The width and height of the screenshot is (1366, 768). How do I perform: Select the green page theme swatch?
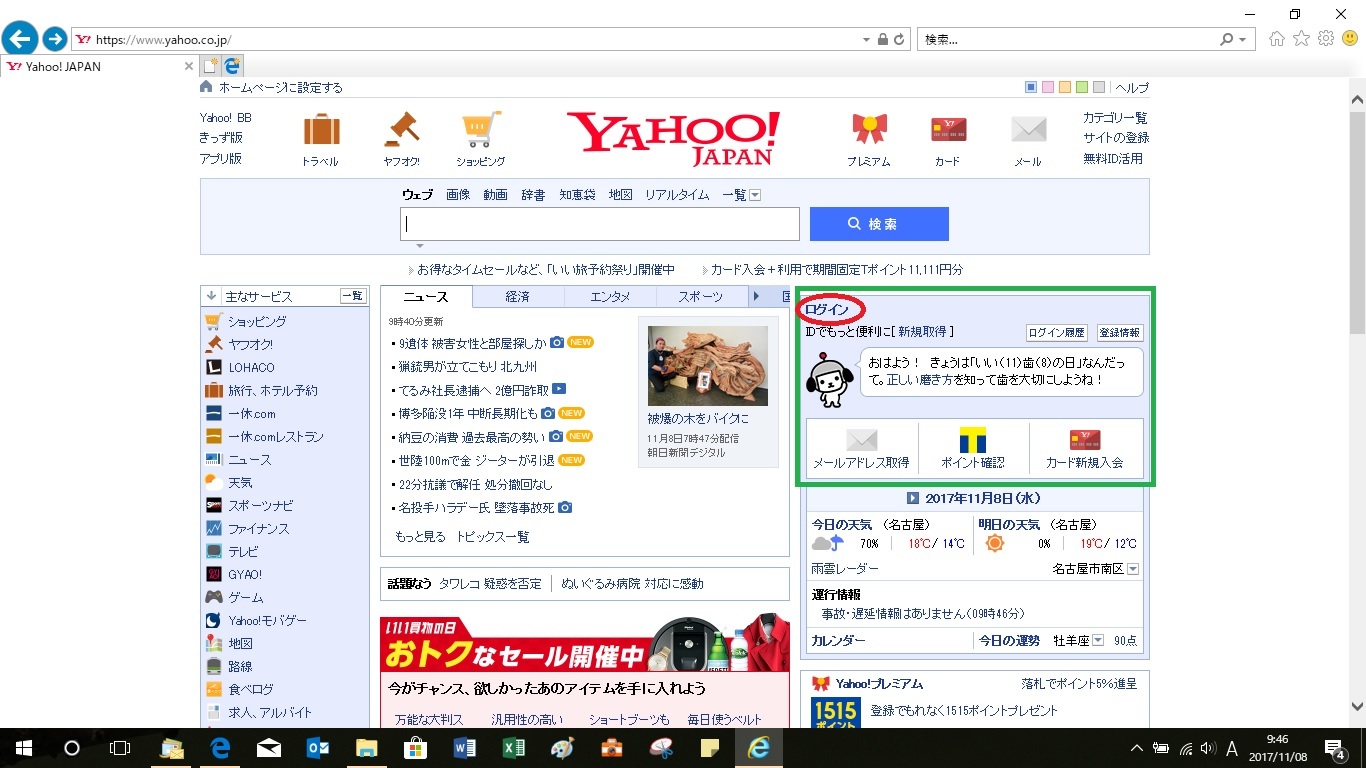pyautogui.click(x=1082, y=87)
